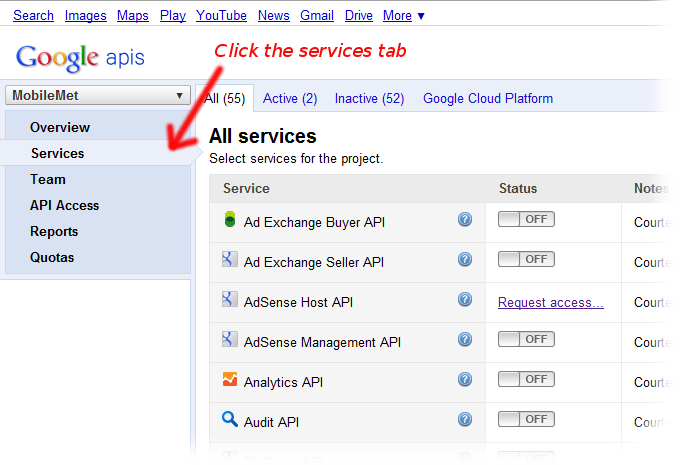692x465 pixels.
Task: Enable the Ad Exchange Buyer API toggle
Action: [526, 220]
